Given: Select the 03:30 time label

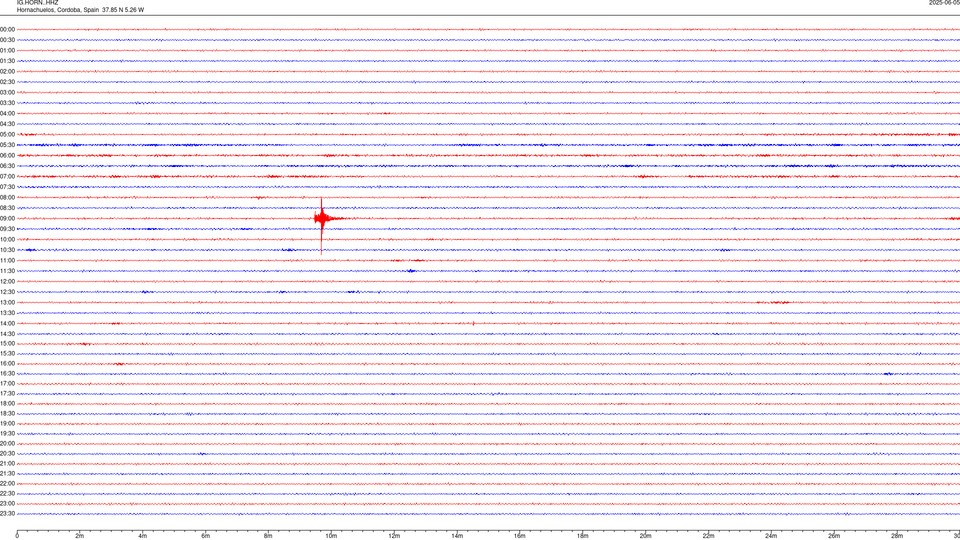Looking at the screenshot, I should tap(7, 103).
